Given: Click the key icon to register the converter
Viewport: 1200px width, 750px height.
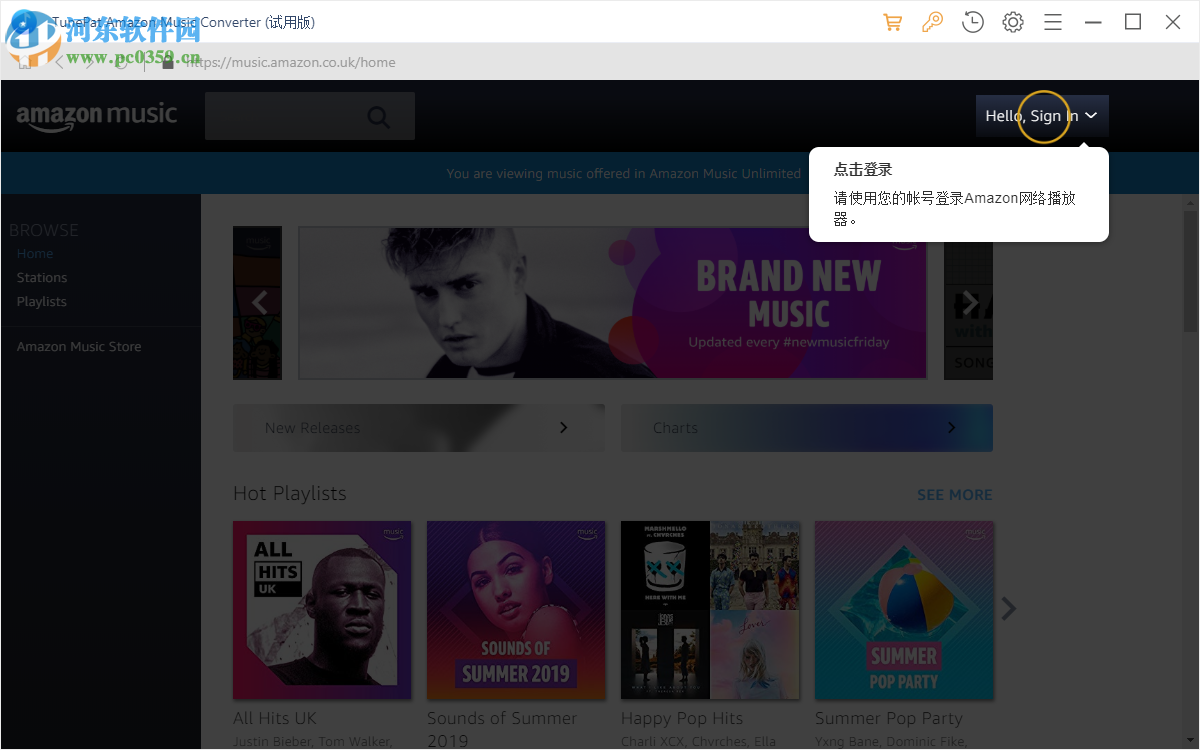Looking at the screenshot, I should [x=932, y=21].
